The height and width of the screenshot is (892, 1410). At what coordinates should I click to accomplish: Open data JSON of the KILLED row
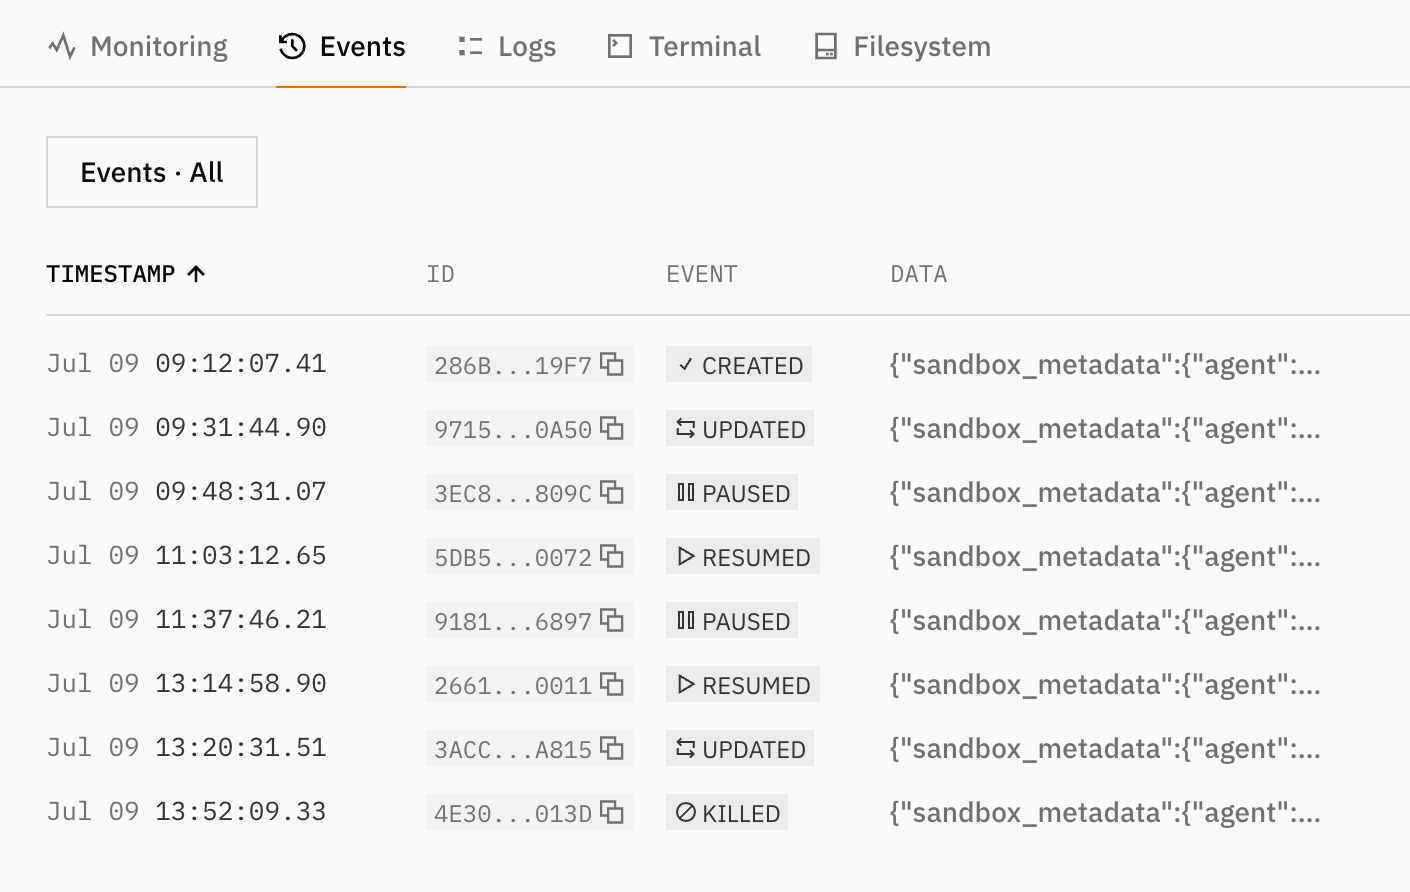tap(1105, 813)
